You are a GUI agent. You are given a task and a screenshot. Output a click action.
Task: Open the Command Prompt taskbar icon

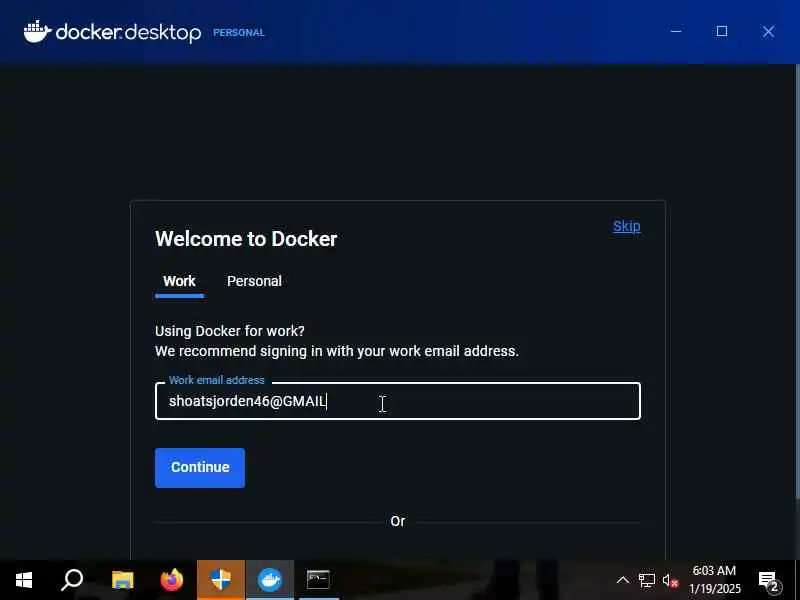pyautogui.click(x=318, y=580)
